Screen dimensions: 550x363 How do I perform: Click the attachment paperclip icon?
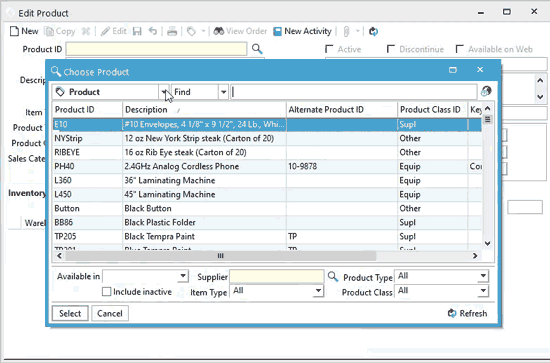(346, 31)
